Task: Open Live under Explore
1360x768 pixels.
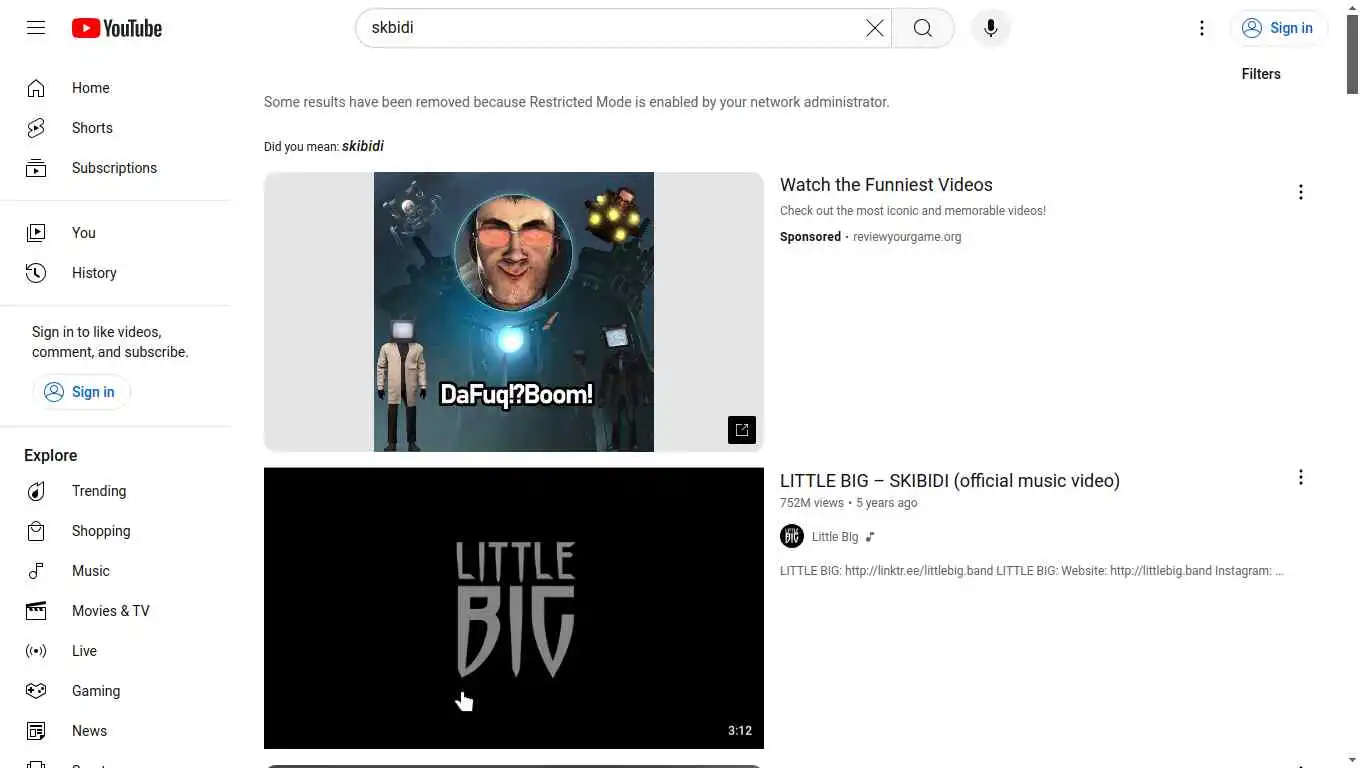Action: pos(116,651)
